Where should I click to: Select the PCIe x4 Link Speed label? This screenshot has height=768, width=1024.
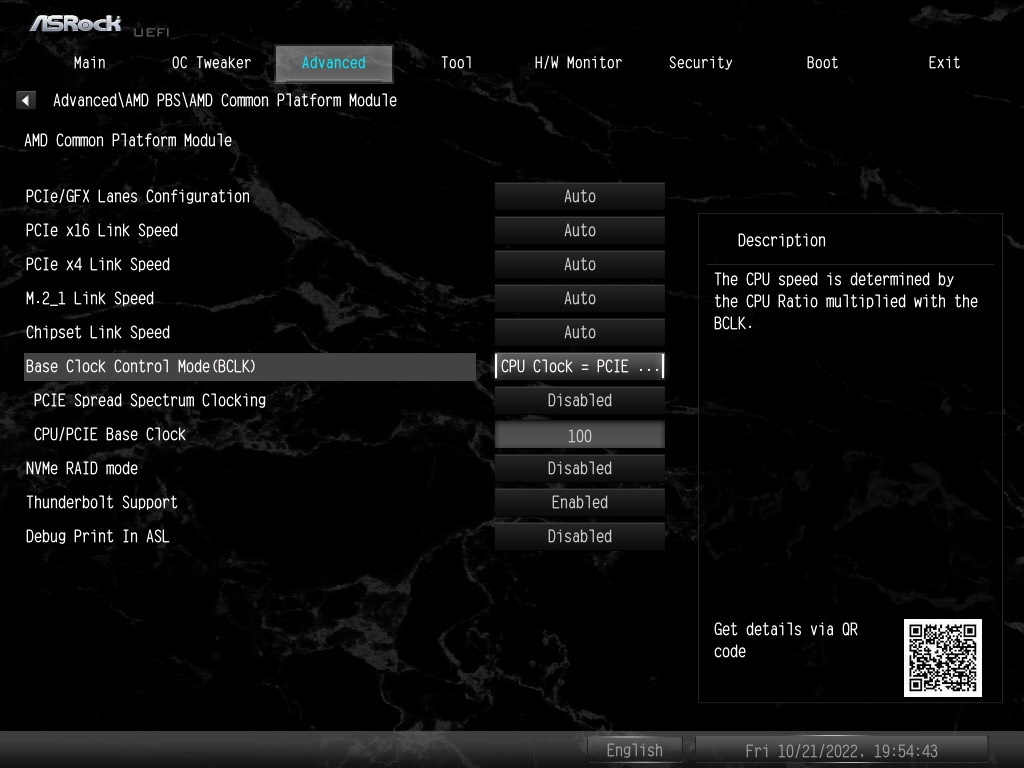click(98, 264)
